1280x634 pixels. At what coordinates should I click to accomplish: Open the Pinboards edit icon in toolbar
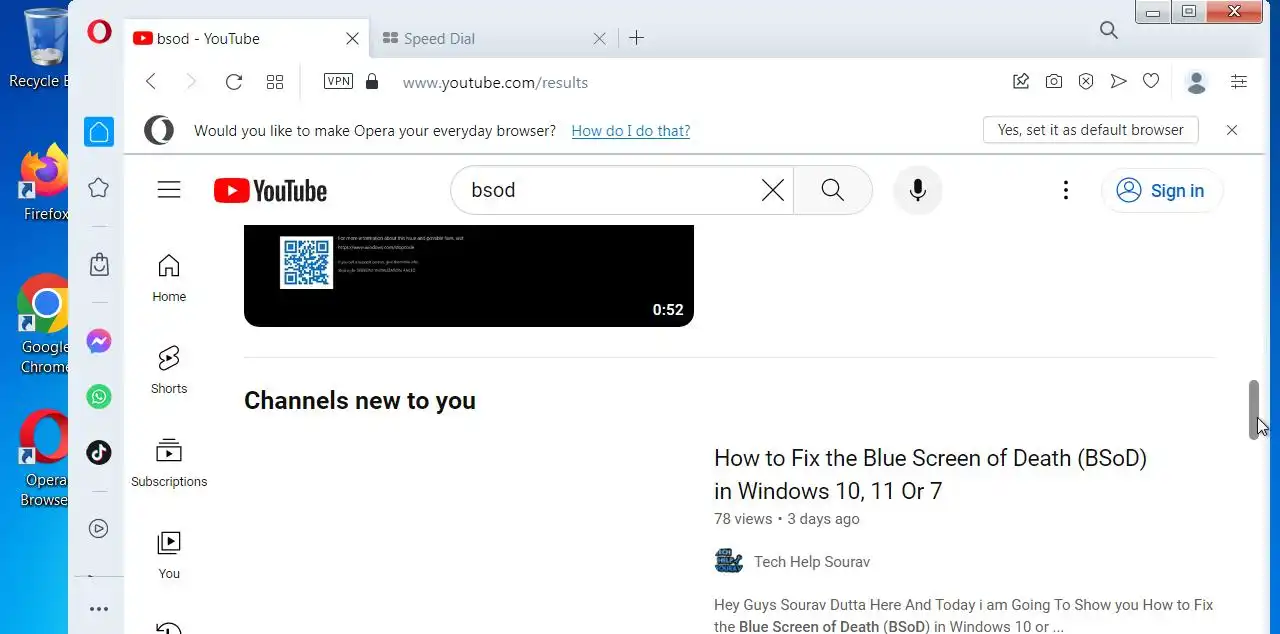tap(1021, 82)
